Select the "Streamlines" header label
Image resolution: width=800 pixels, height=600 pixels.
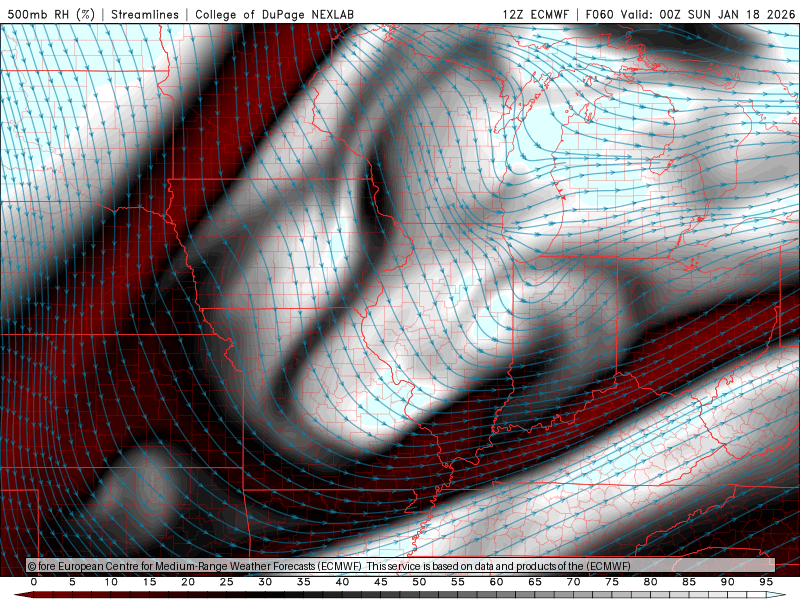tap(145, 14)
